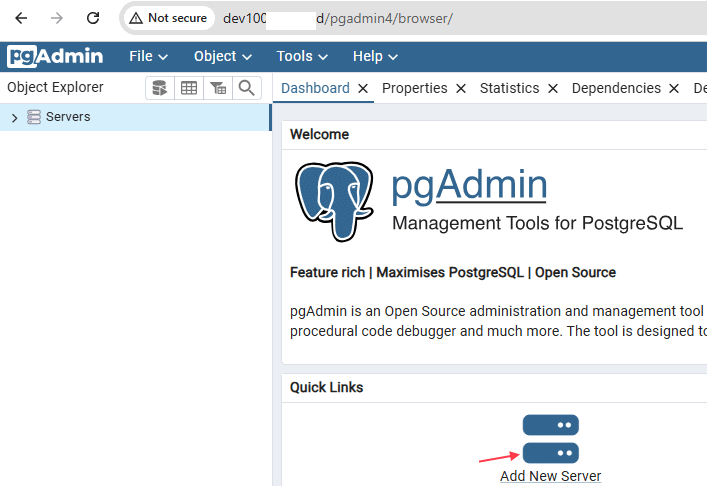Click the View Data table icon
This screenshot has width=707, height=486.
click(x=189, y=87)
